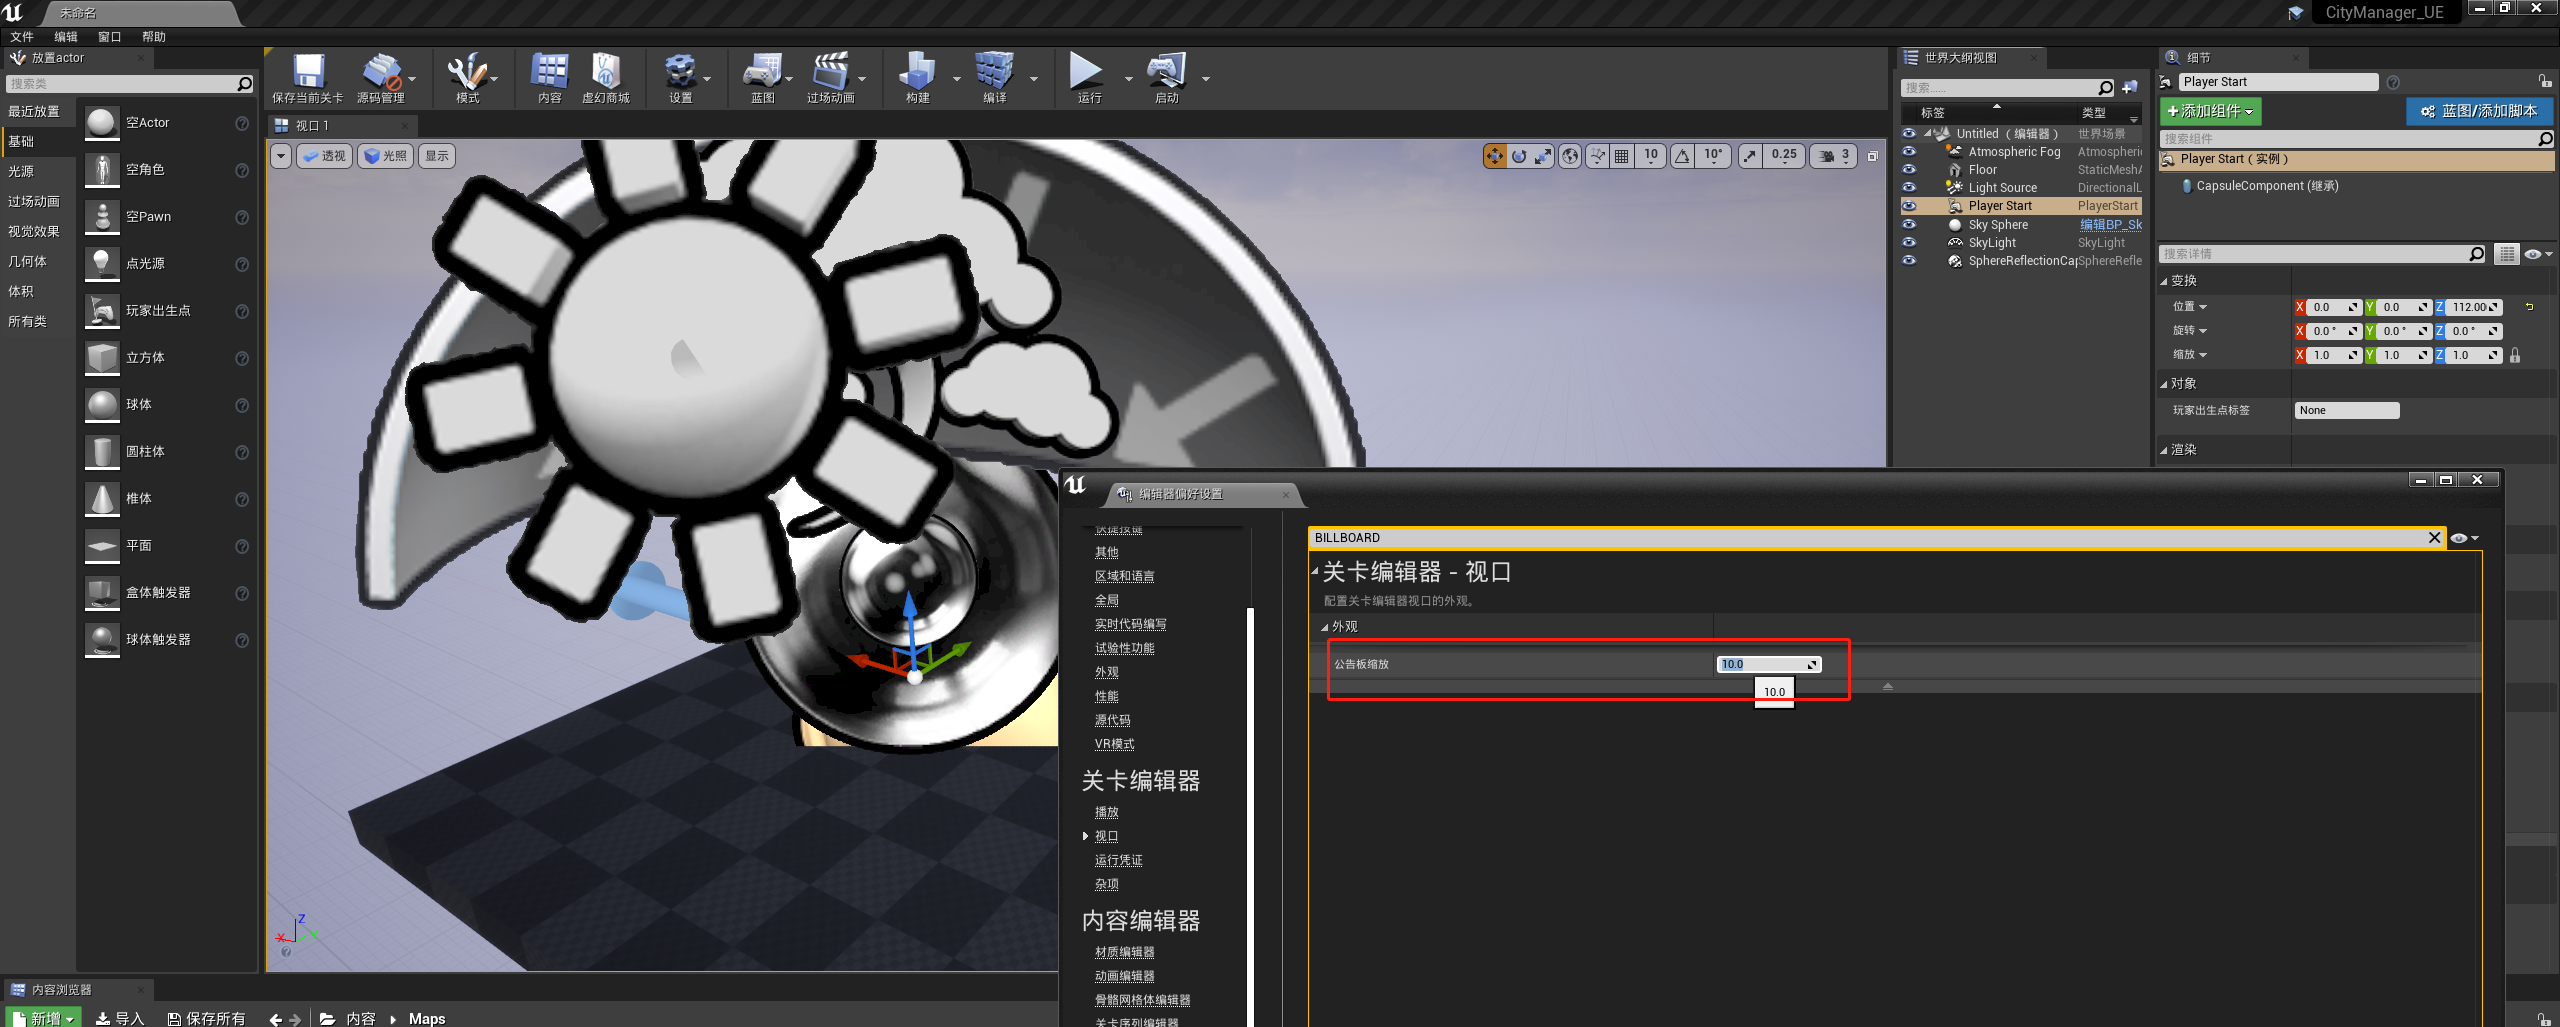Image resolution: width=2560 pixels, height=1027 pixels.
Task: Open Appearance (外观) preferences link
Action: point(1106,672)
